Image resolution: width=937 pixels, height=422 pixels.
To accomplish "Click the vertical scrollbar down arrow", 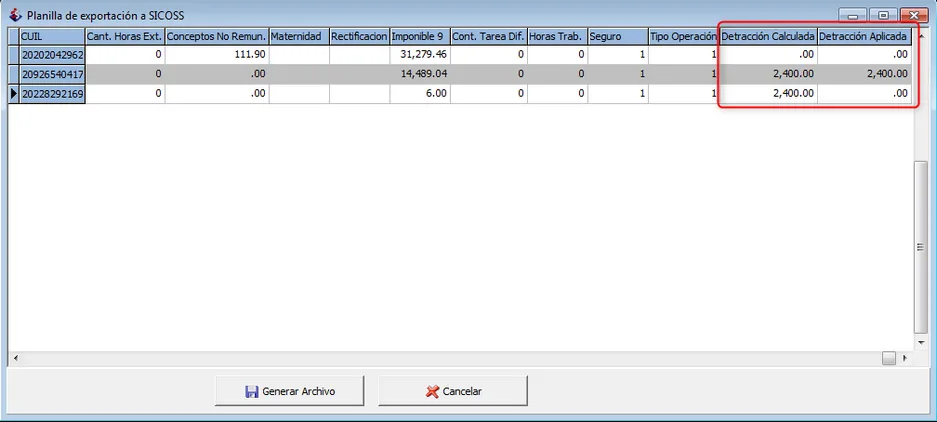I will [920, 343].
